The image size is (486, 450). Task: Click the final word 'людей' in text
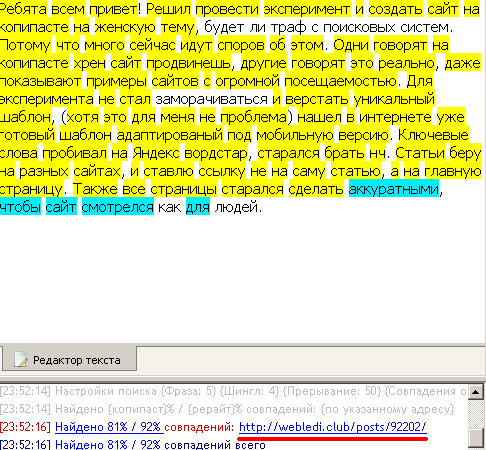click(236, 207)
